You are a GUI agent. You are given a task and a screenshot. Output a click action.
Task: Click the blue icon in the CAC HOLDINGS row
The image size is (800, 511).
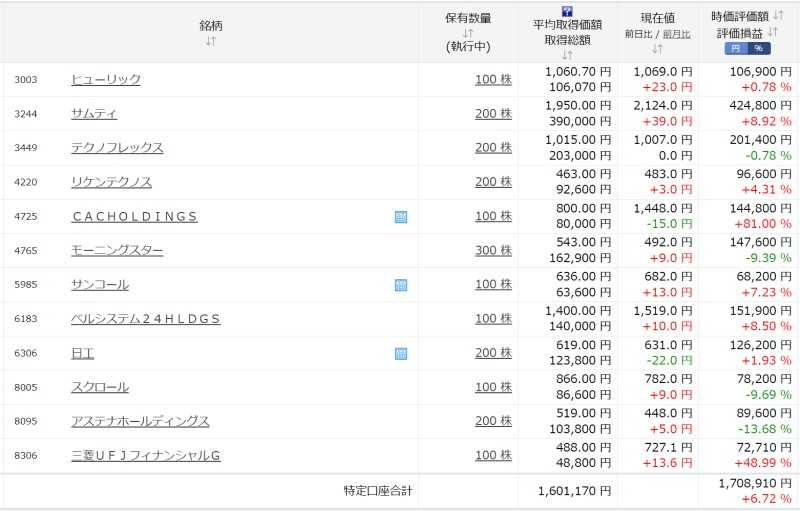(x=401, y=217)
